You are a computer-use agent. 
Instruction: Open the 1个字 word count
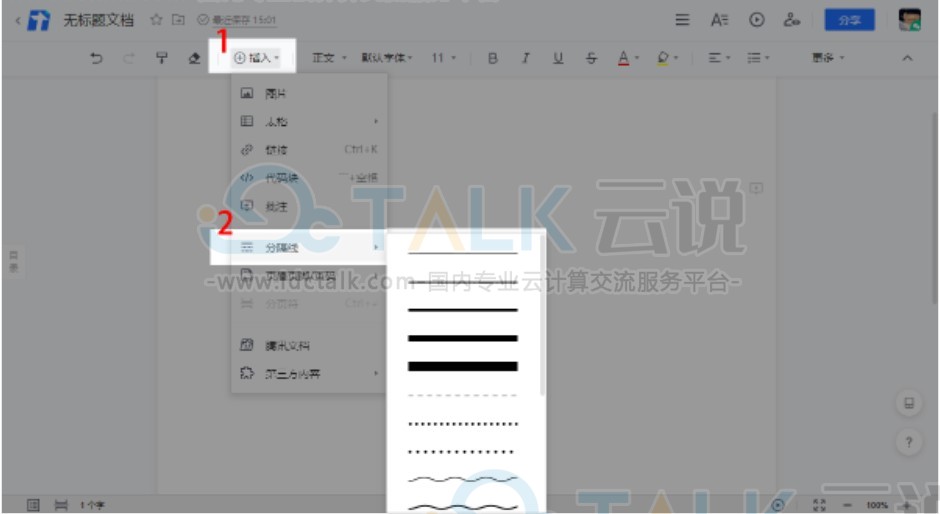[92, 505]
